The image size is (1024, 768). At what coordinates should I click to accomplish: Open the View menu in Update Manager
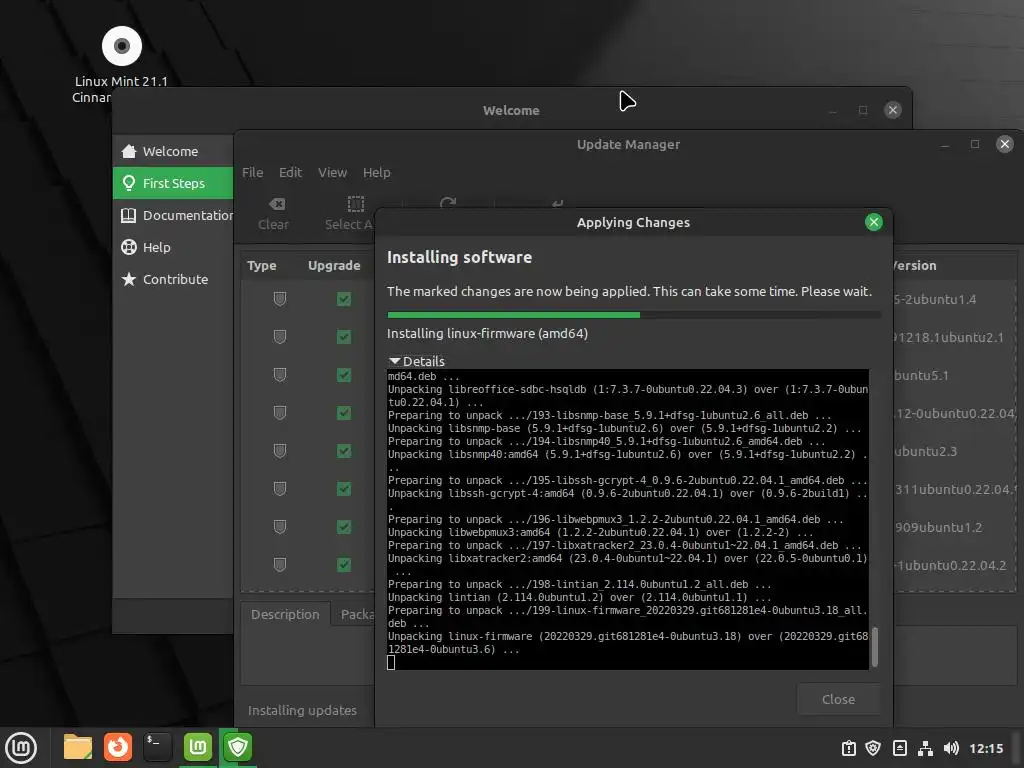(332, 172)
